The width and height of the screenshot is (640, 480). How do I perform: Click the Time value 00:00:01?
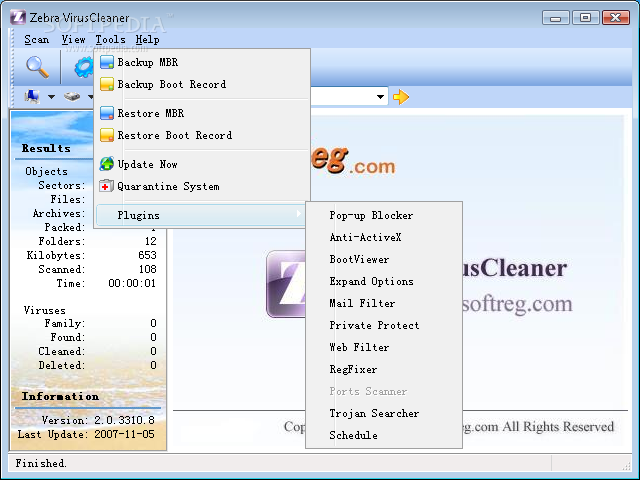[x=132, y=283]
